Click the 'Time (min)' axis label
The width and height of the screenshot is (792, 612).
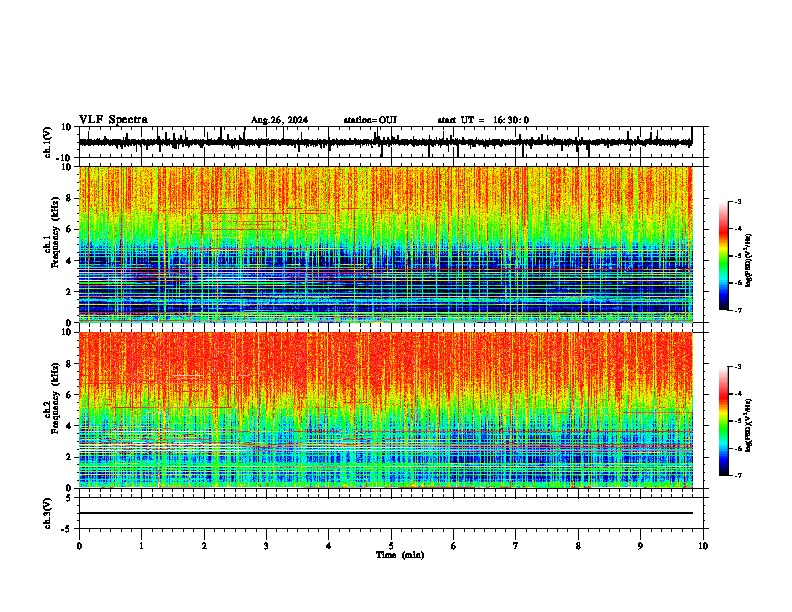point(400,555)
